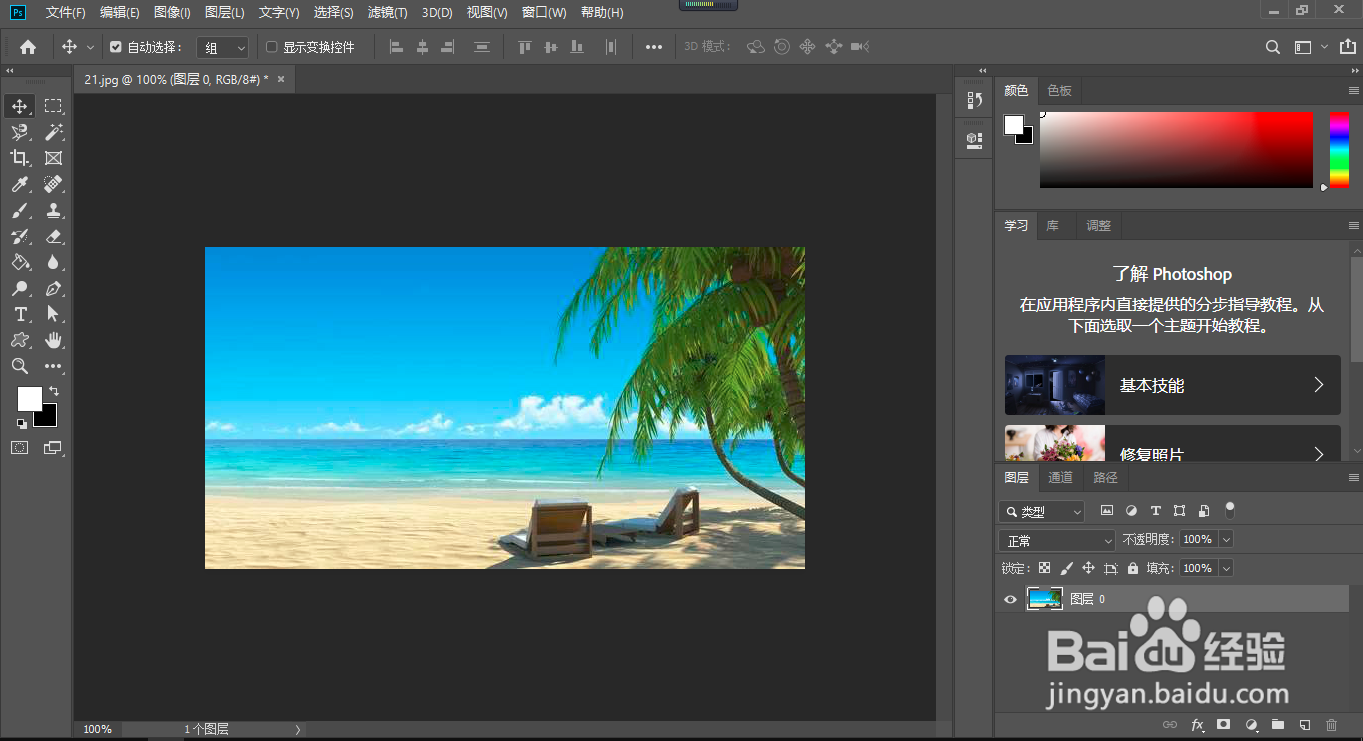This screenshot has height=741, width=1363.
Task: Open layer style fx menu
Action: (x=1197, y=725)
